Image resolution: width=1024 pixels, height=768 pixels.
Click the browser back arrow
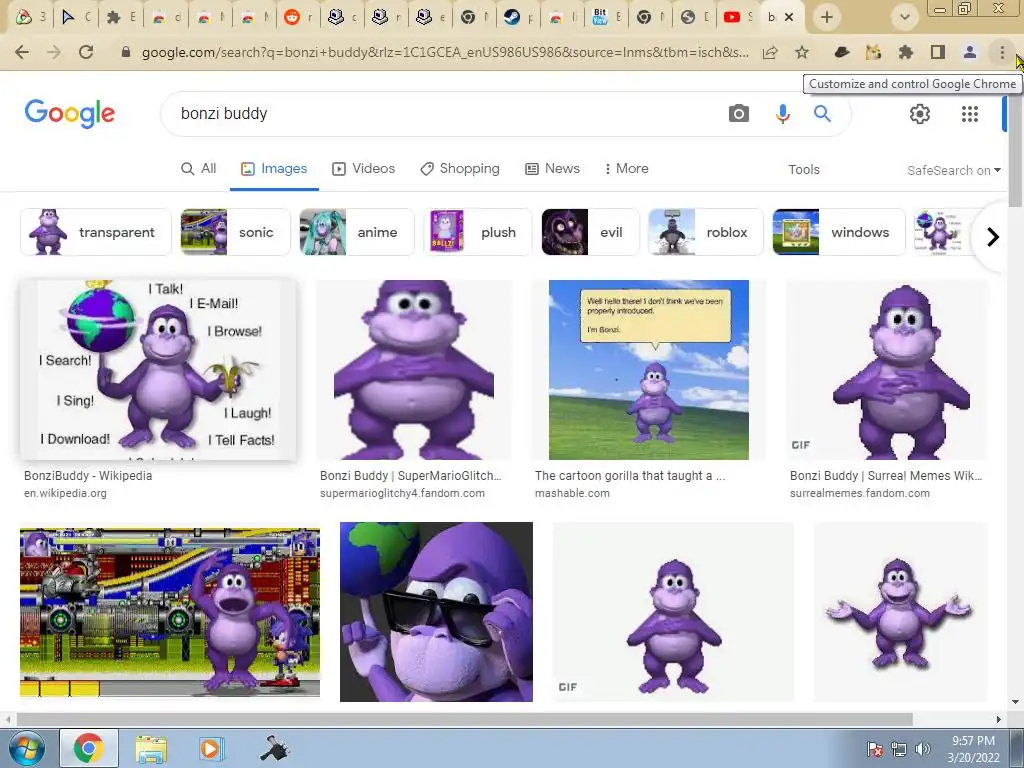[x=22, y=52]
